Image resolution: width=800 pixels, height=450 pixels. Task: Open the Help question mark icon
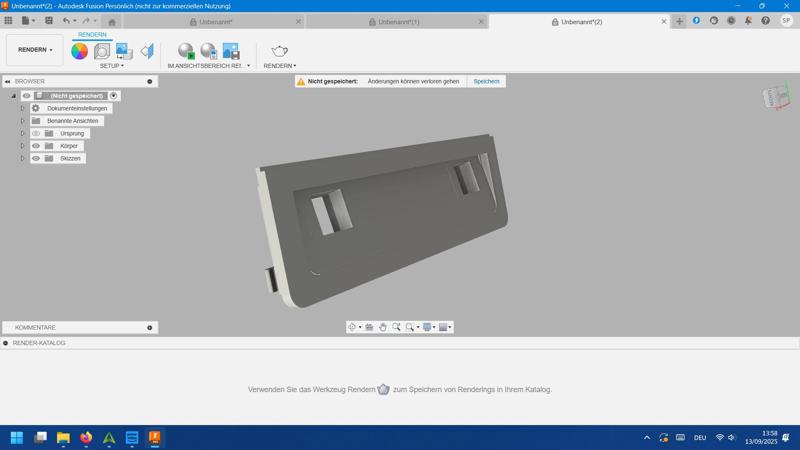click(765, 20)
